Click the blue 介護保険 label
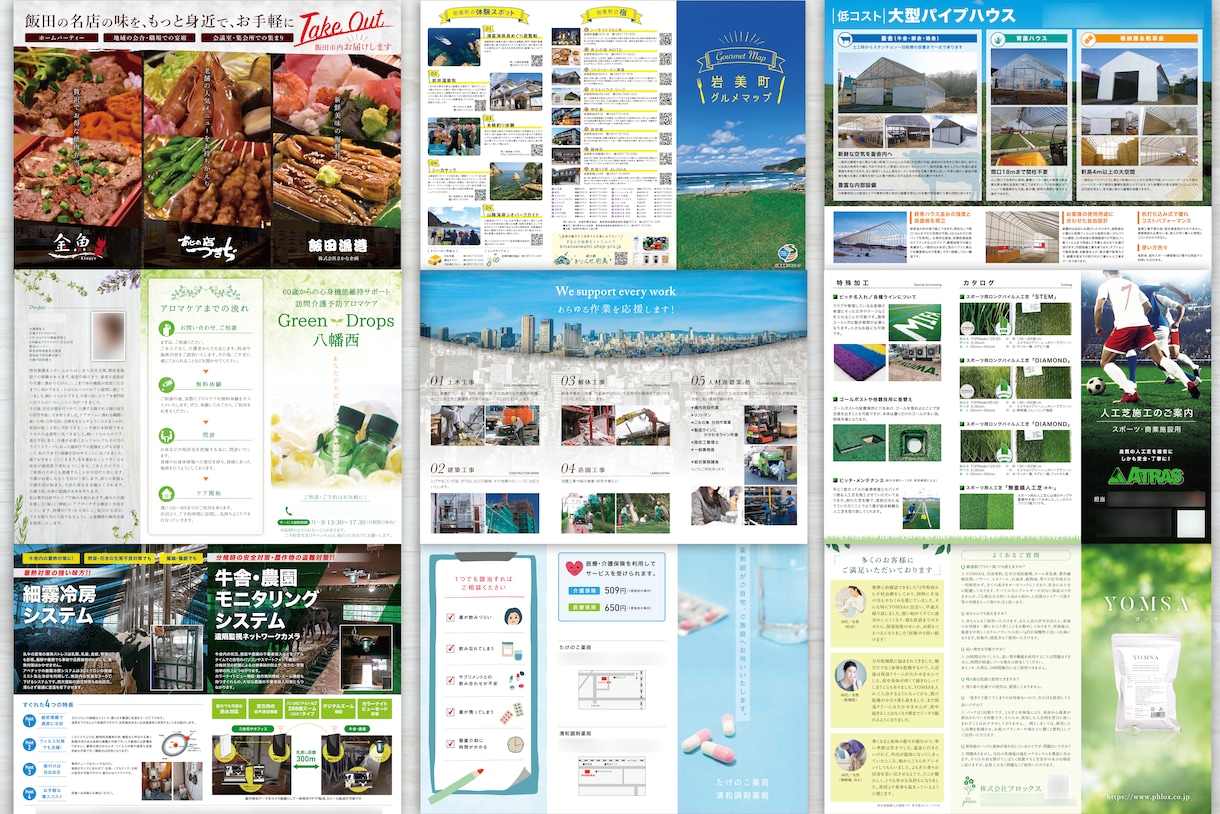1220x814 pixels. [583, 590]
